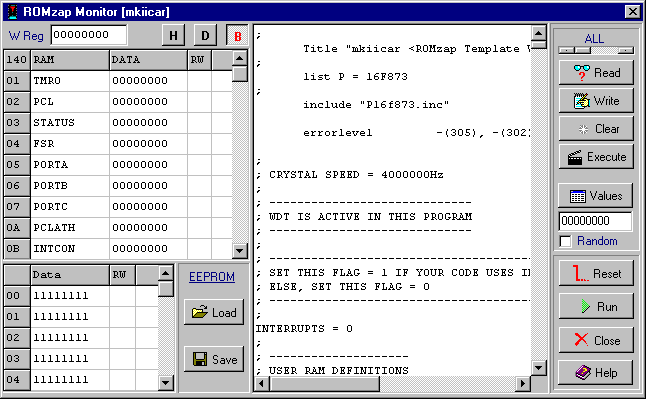Image resolution: width=646 pixels, height=399 pixels.
Task: Reset the processor with Reset button
Action: pos(596,273)
